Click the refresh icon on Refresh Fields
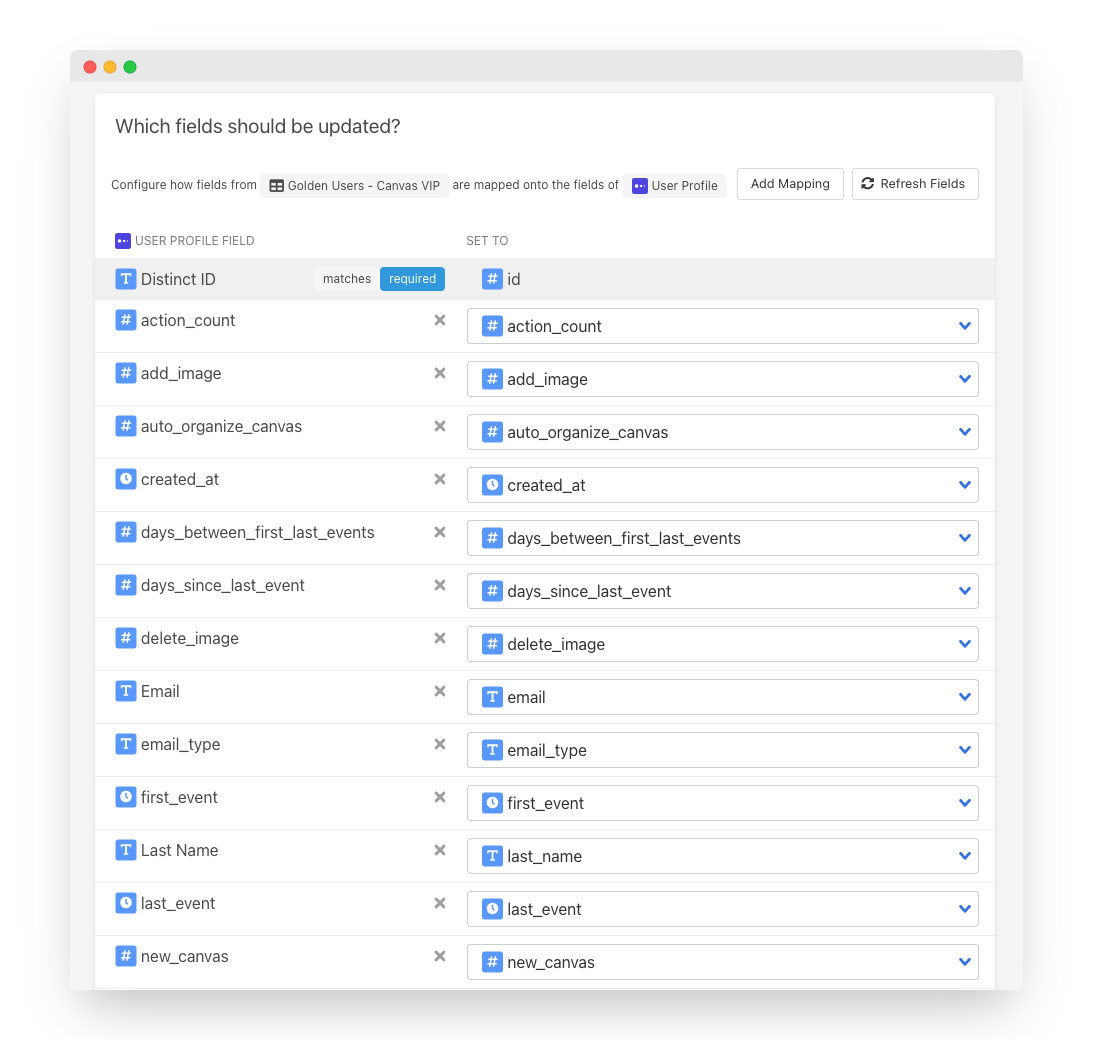This screenshot has height=1040, width=1093. (x=868, y=184)
